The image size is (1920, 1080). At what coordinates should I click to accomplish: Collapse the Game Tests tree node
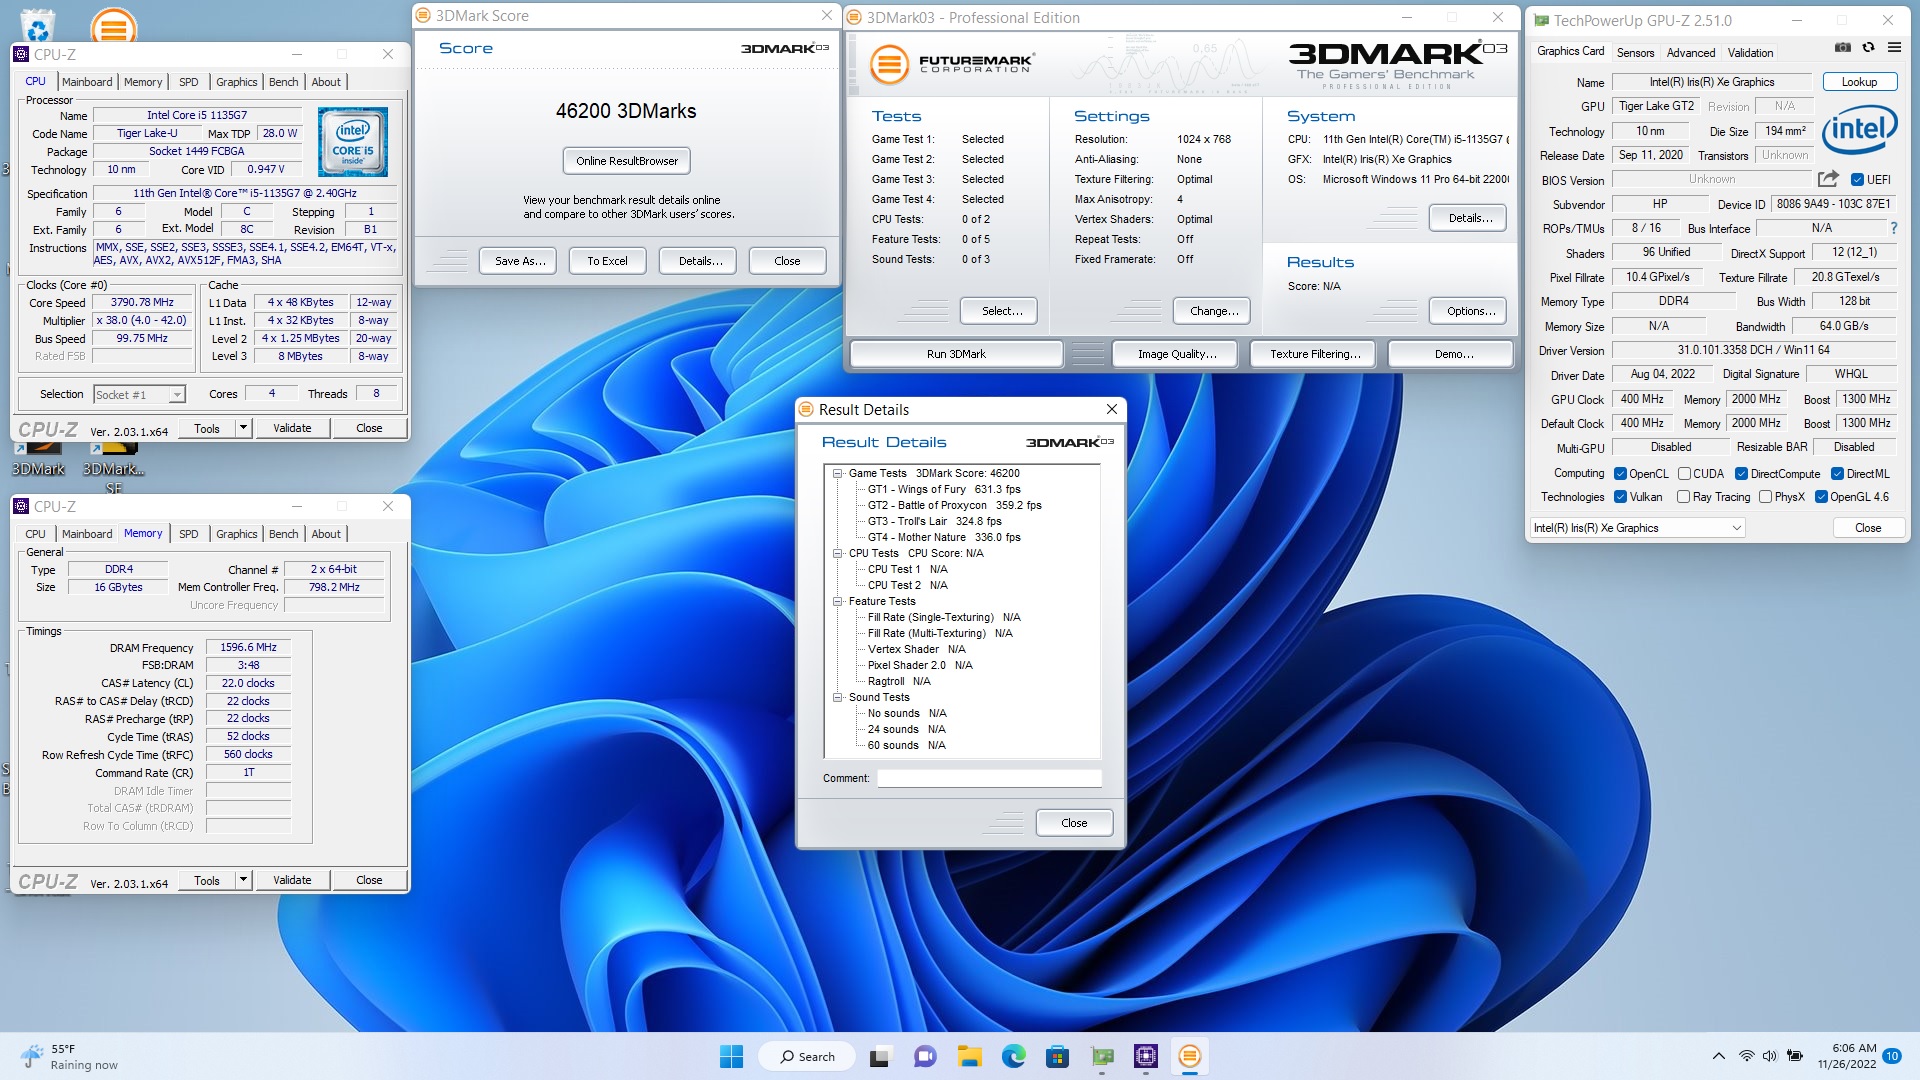838,474
